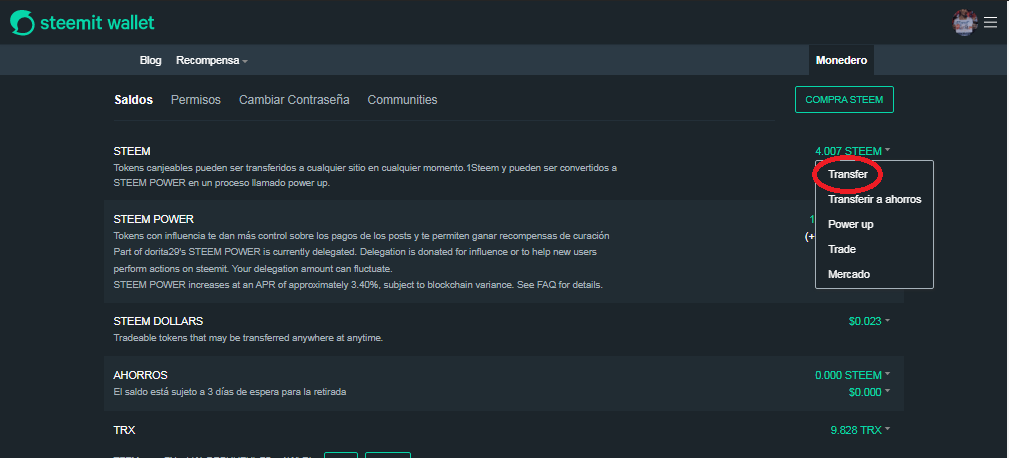The image size is (1009, 458).
Task: Go to the Blog link
Action: (151, 60)
